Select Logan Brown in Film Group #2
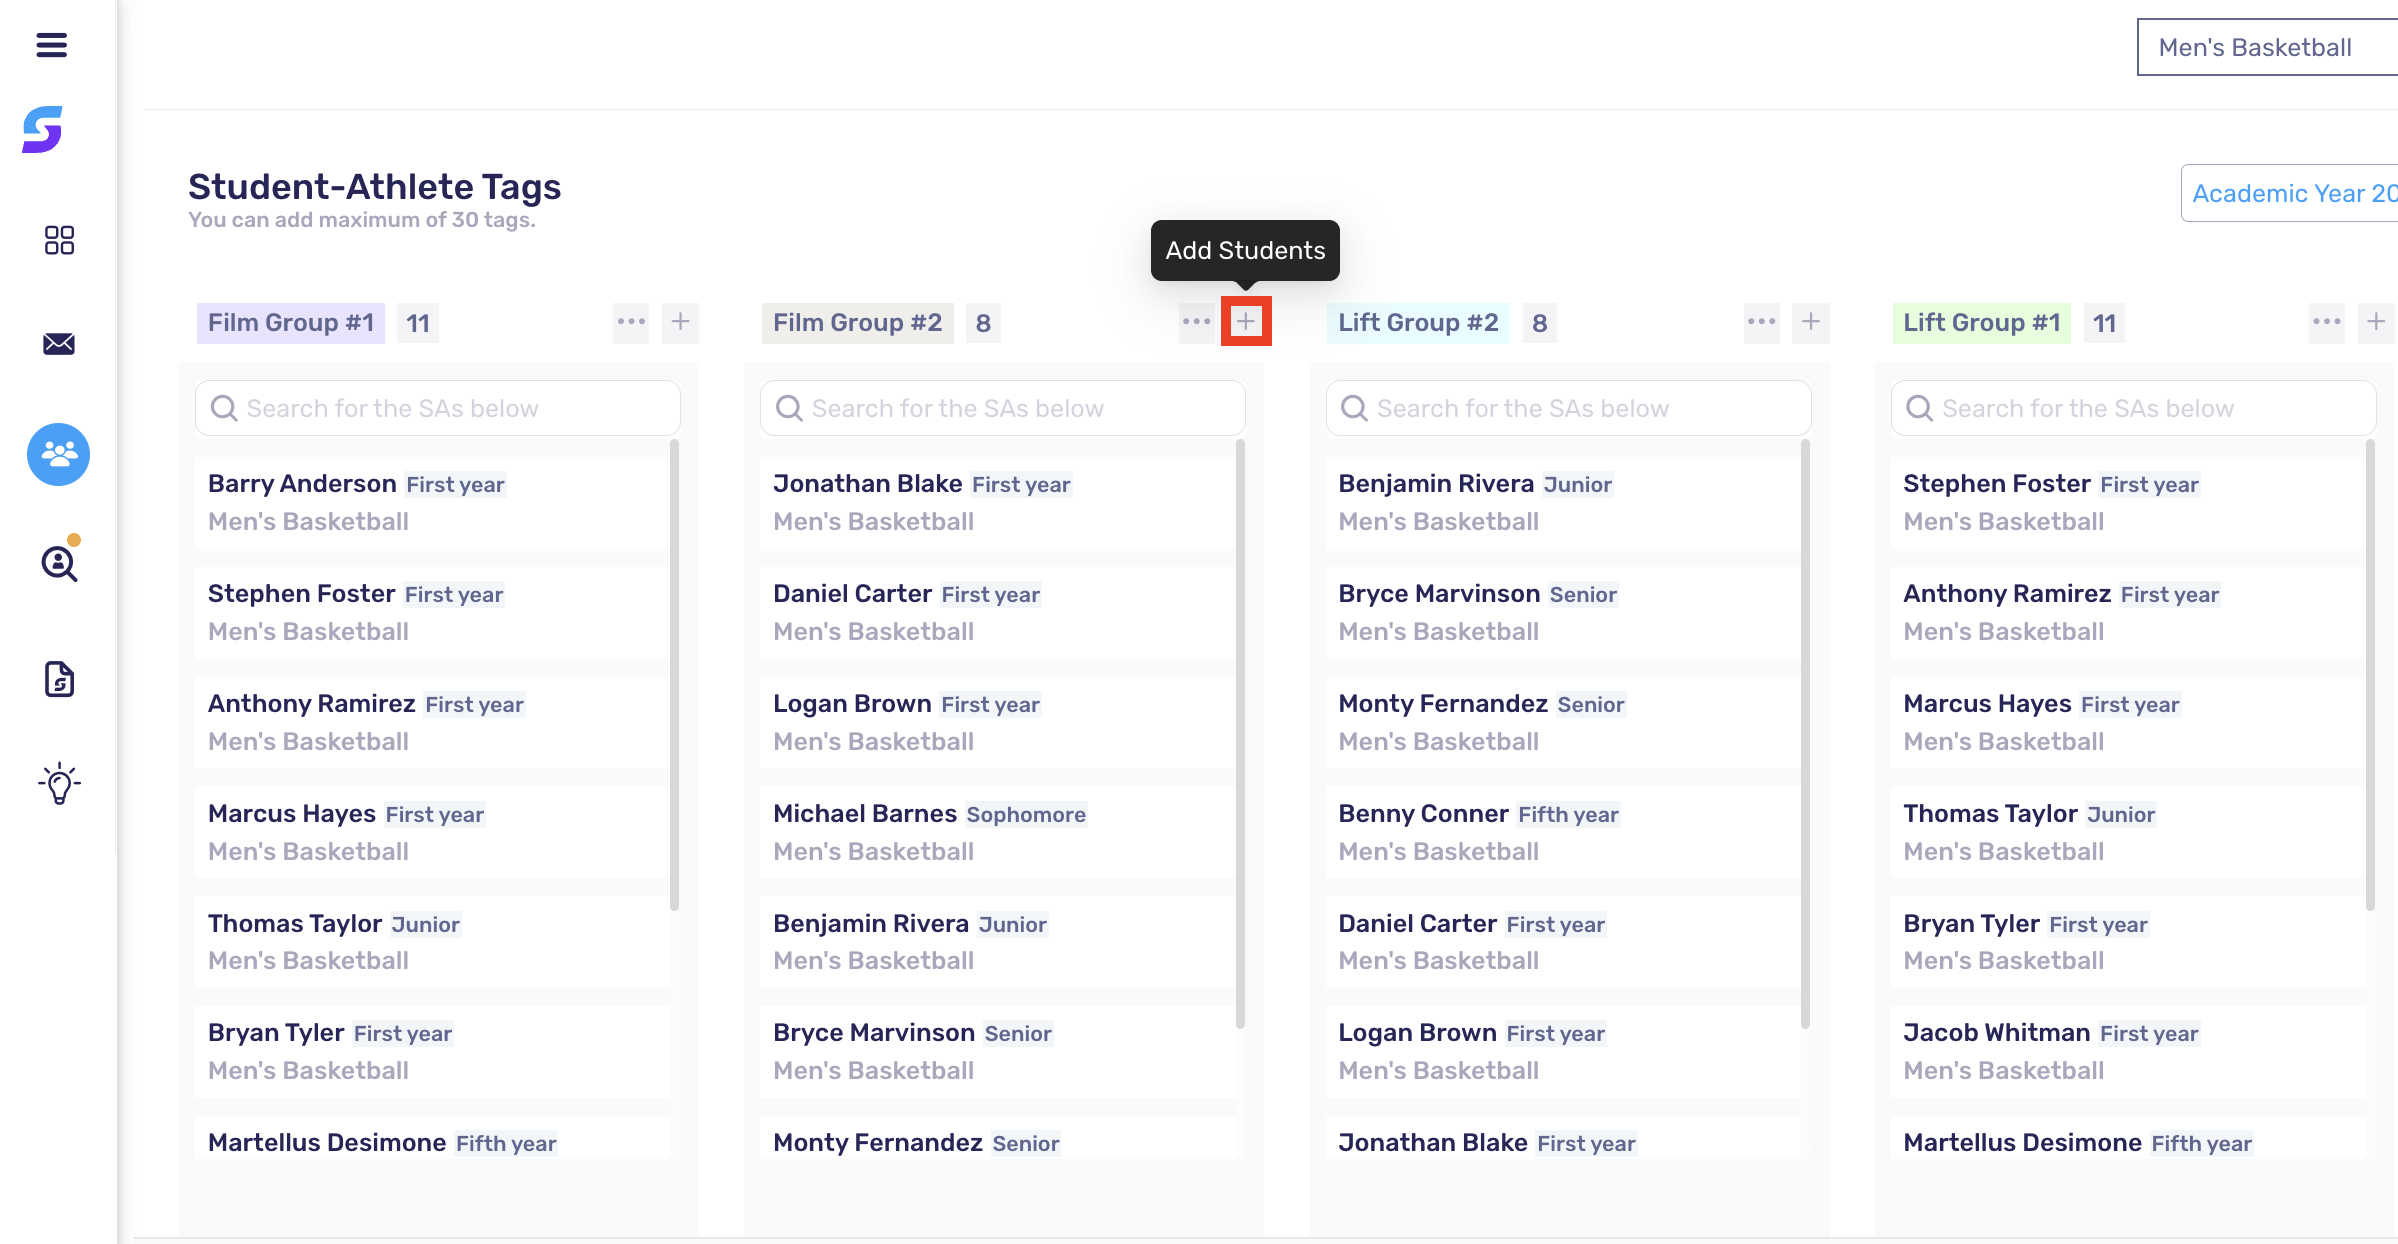Screen dimensions: 2398x1244 pos(997,722)
